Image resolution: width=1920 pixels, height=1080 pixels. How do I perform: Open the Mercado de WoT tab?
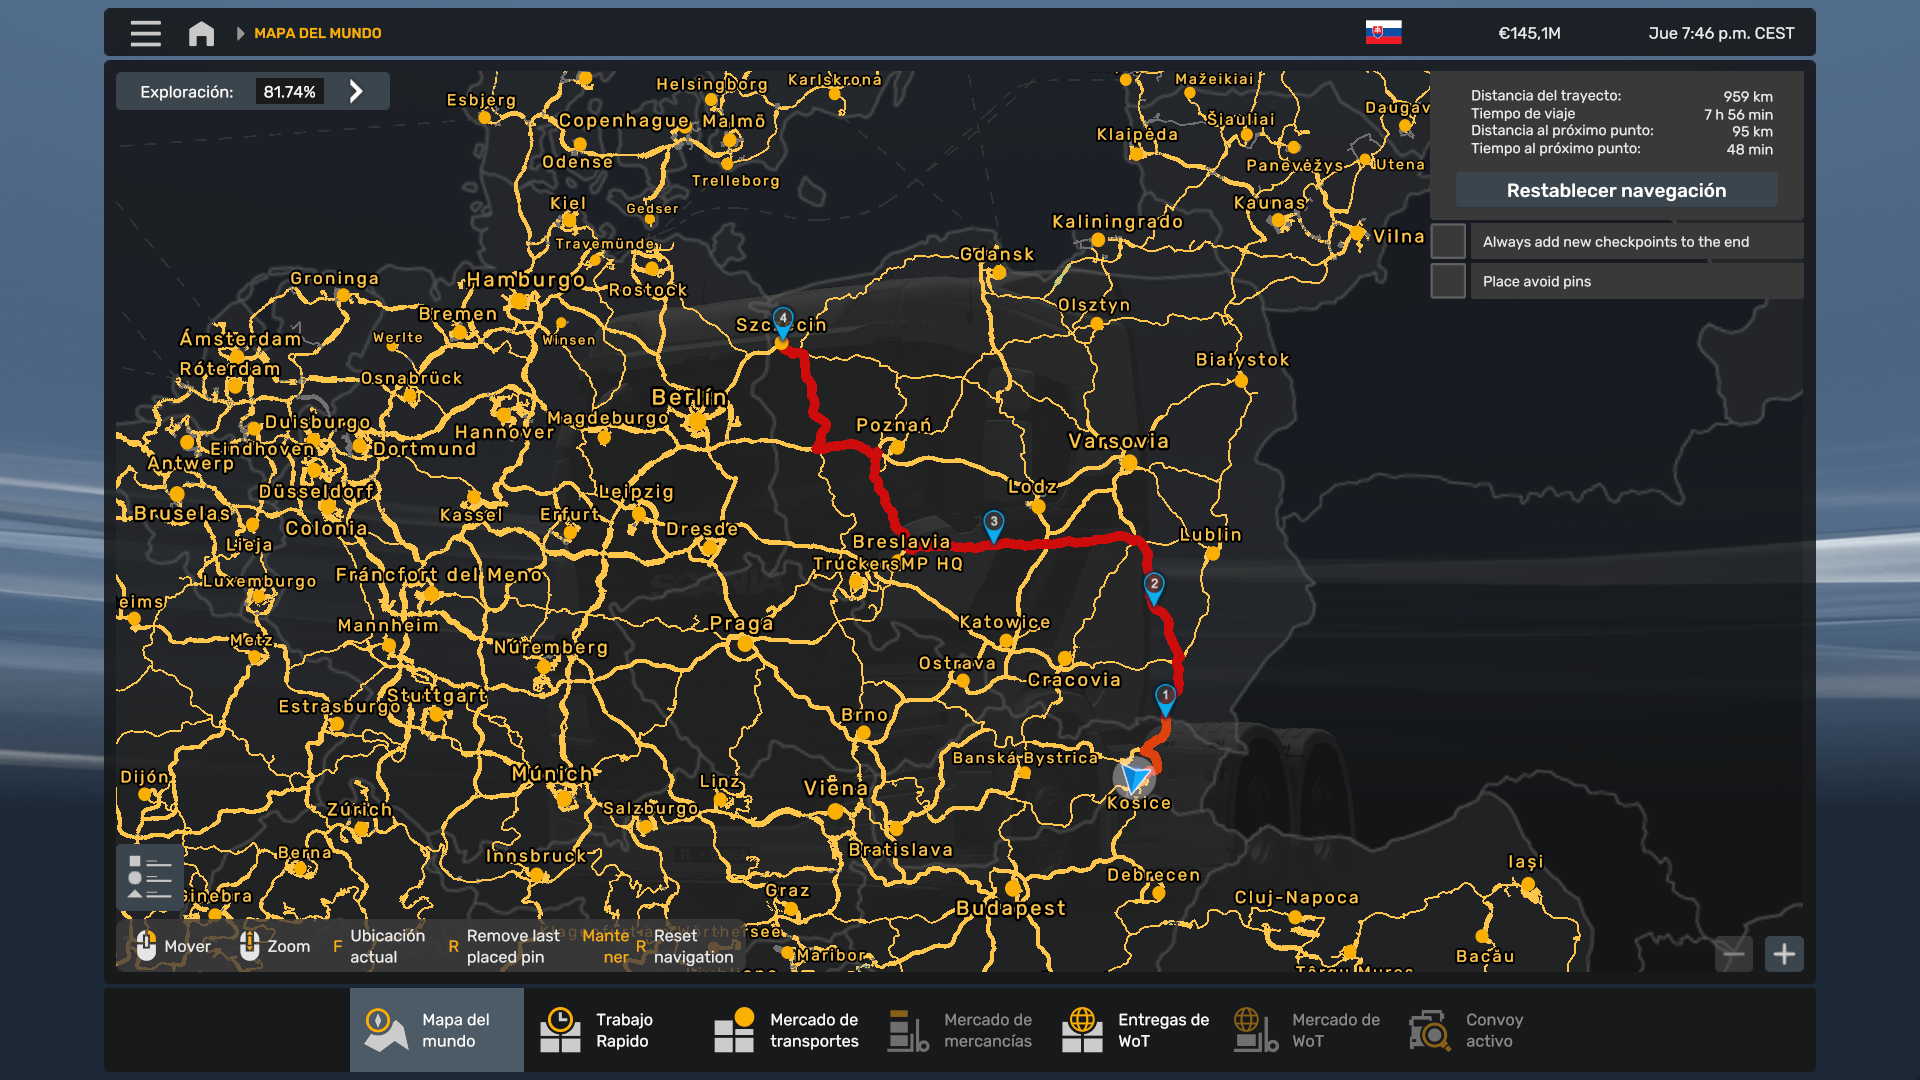[1308, 1030]
